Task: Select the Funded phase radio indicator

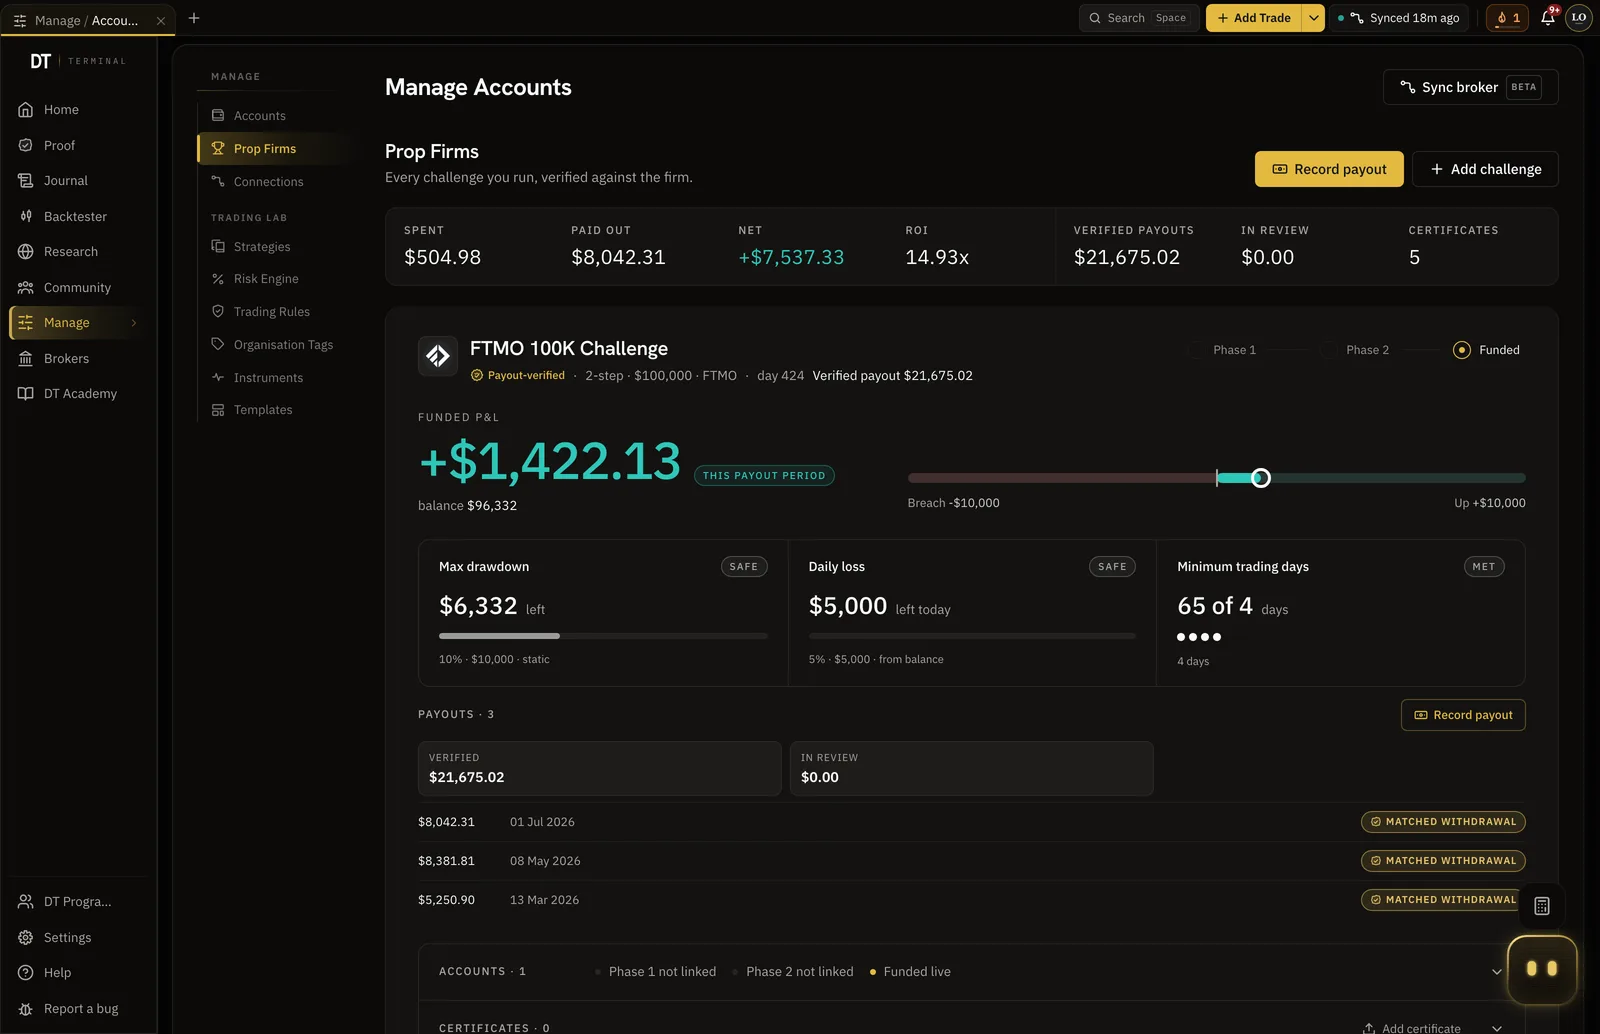Action: (x=1462, y=350)
